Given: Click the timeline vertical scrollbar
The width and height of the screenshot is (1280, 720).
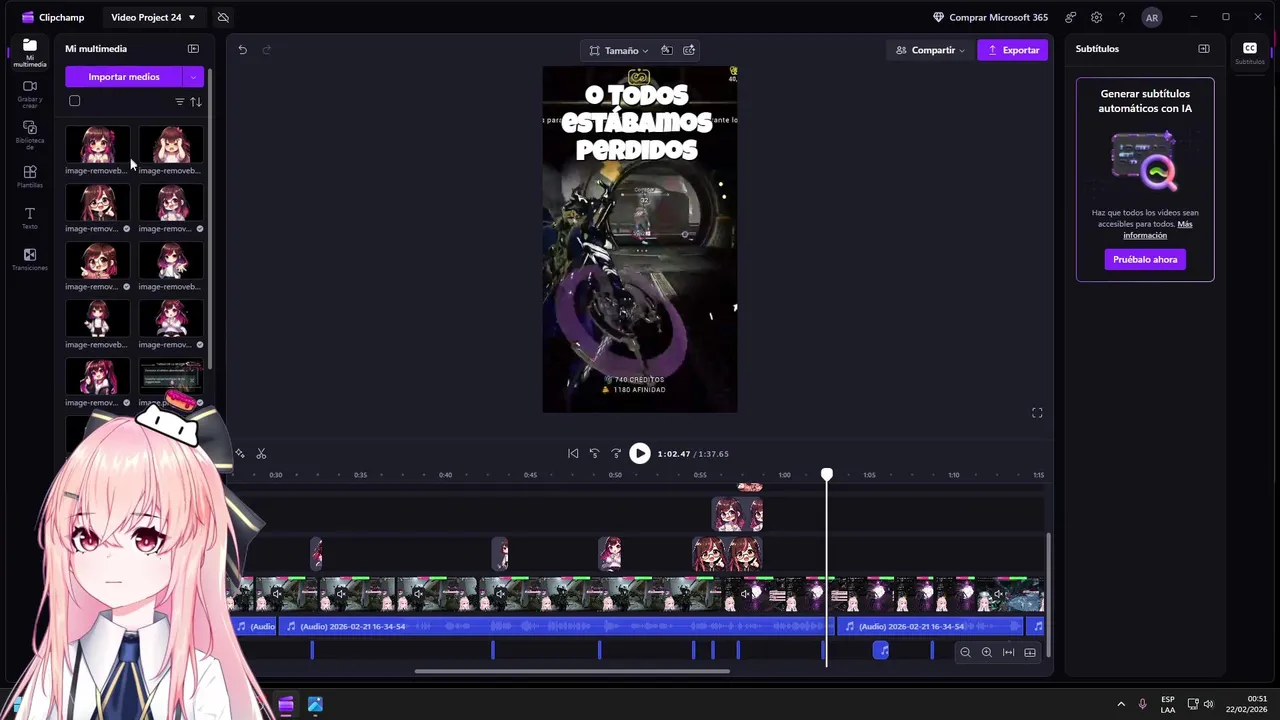Looking at the screenshot, I should click(1049, 594).
